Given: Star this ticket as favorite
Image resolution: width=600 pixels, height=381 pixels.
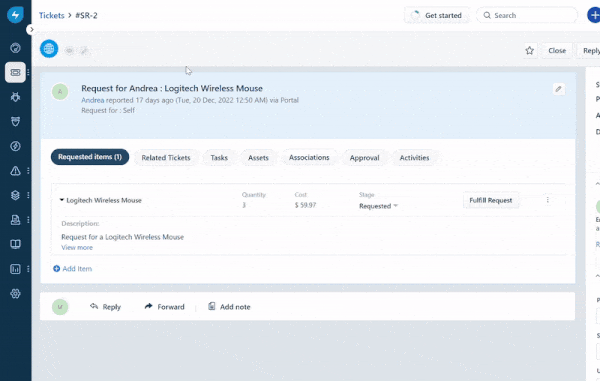Looking at the screenshot, I should coord(530,50).
